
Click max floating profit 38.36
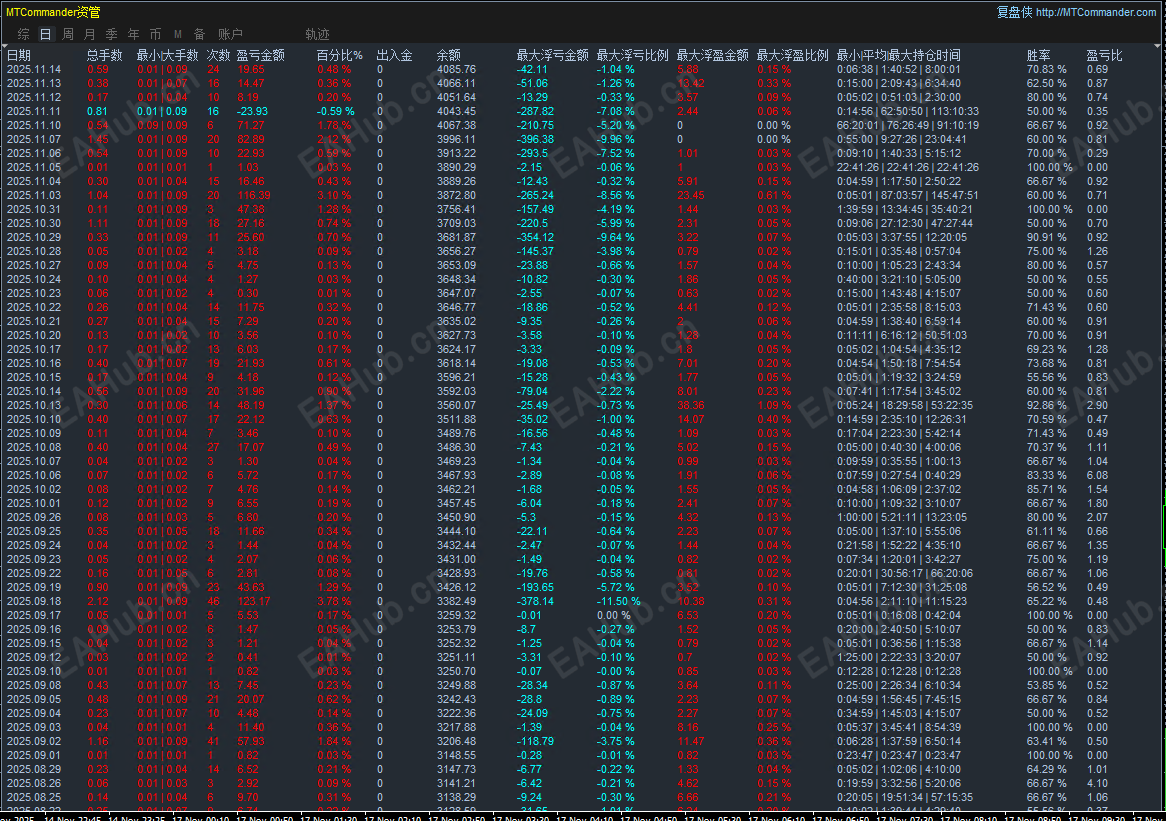(690, 405)
